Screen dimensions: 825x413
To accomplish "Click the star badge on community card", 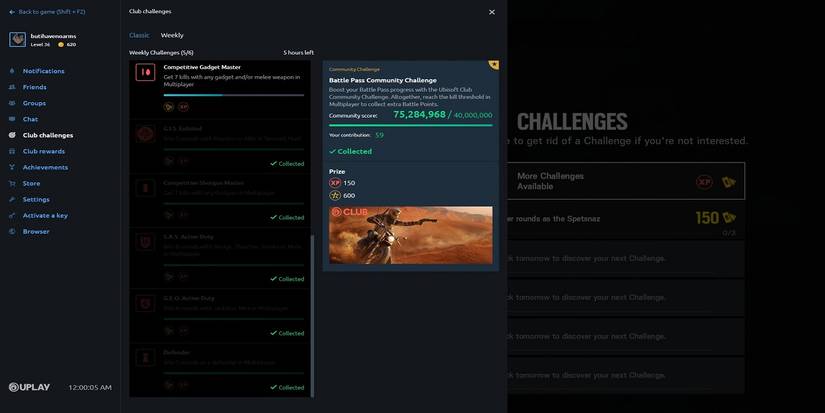I will (x=494, y=65).
